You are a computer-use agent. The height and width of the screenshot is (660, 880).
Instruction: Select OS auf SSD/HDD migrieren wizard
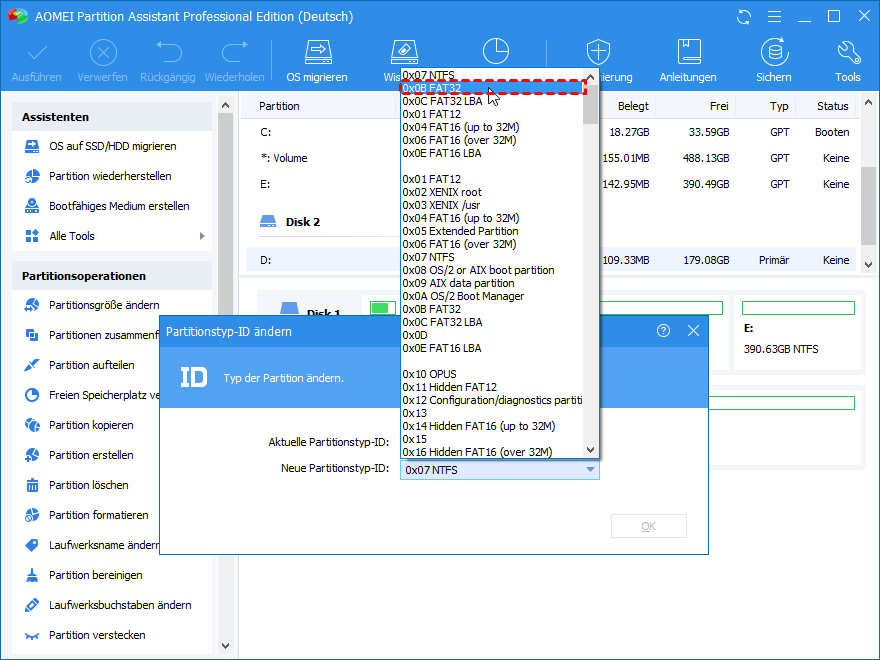112,146
